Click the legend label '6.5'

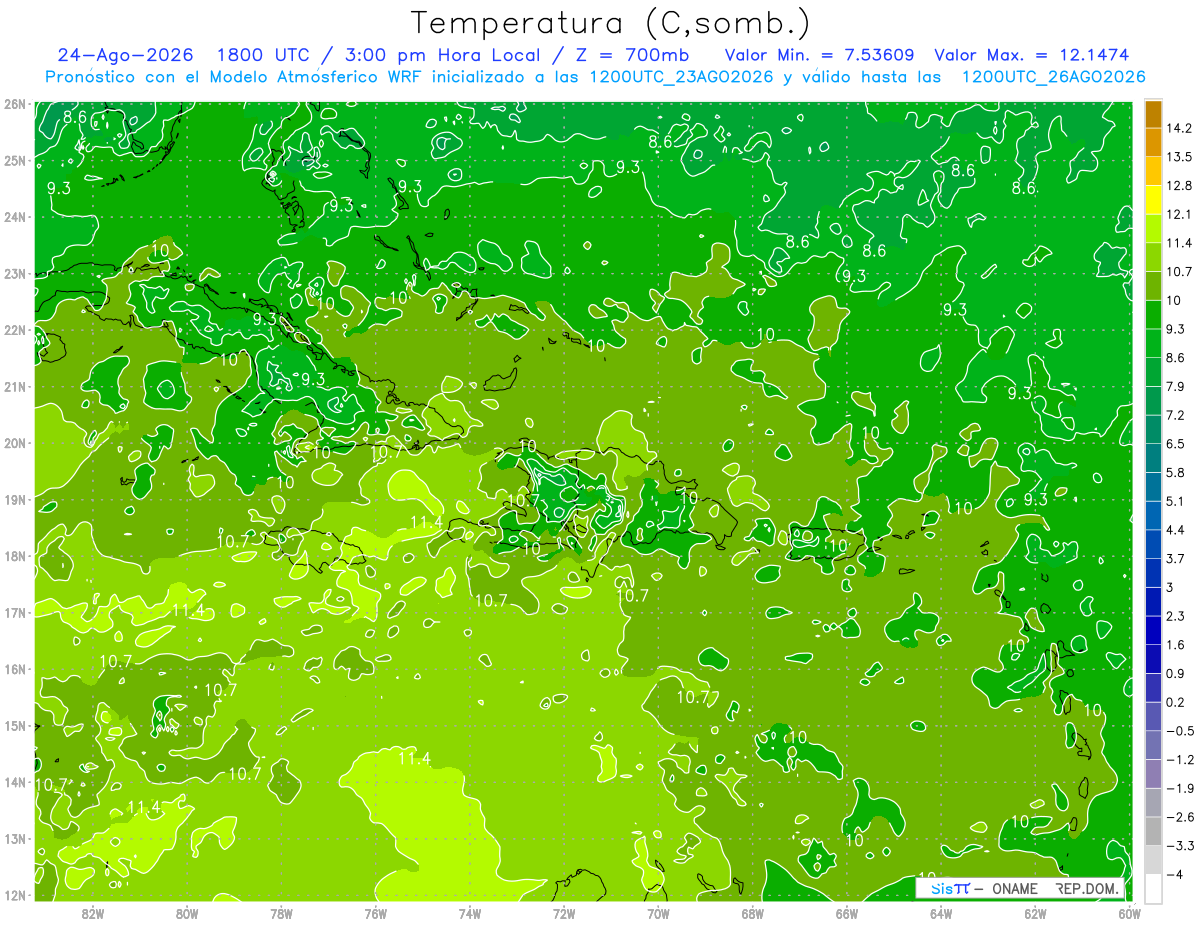pos(1176,444)
